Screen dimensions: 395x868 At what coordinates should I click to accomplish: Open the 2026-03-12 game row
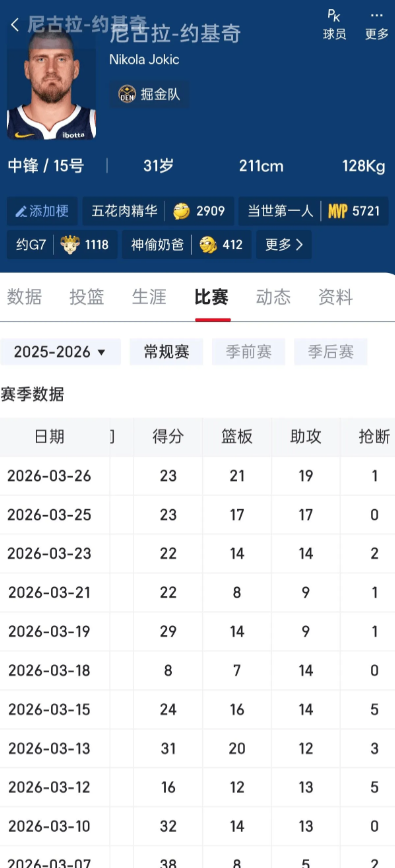(198, 787)
